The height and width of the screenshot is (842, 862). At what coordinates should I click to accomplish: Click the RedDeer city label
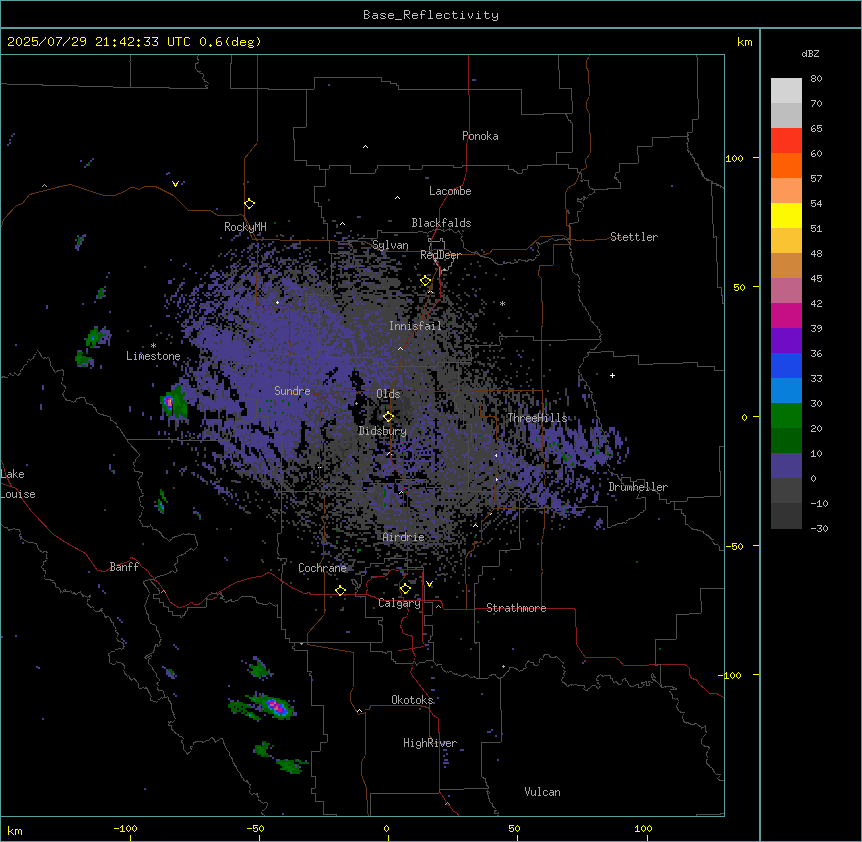coord(440,255)
